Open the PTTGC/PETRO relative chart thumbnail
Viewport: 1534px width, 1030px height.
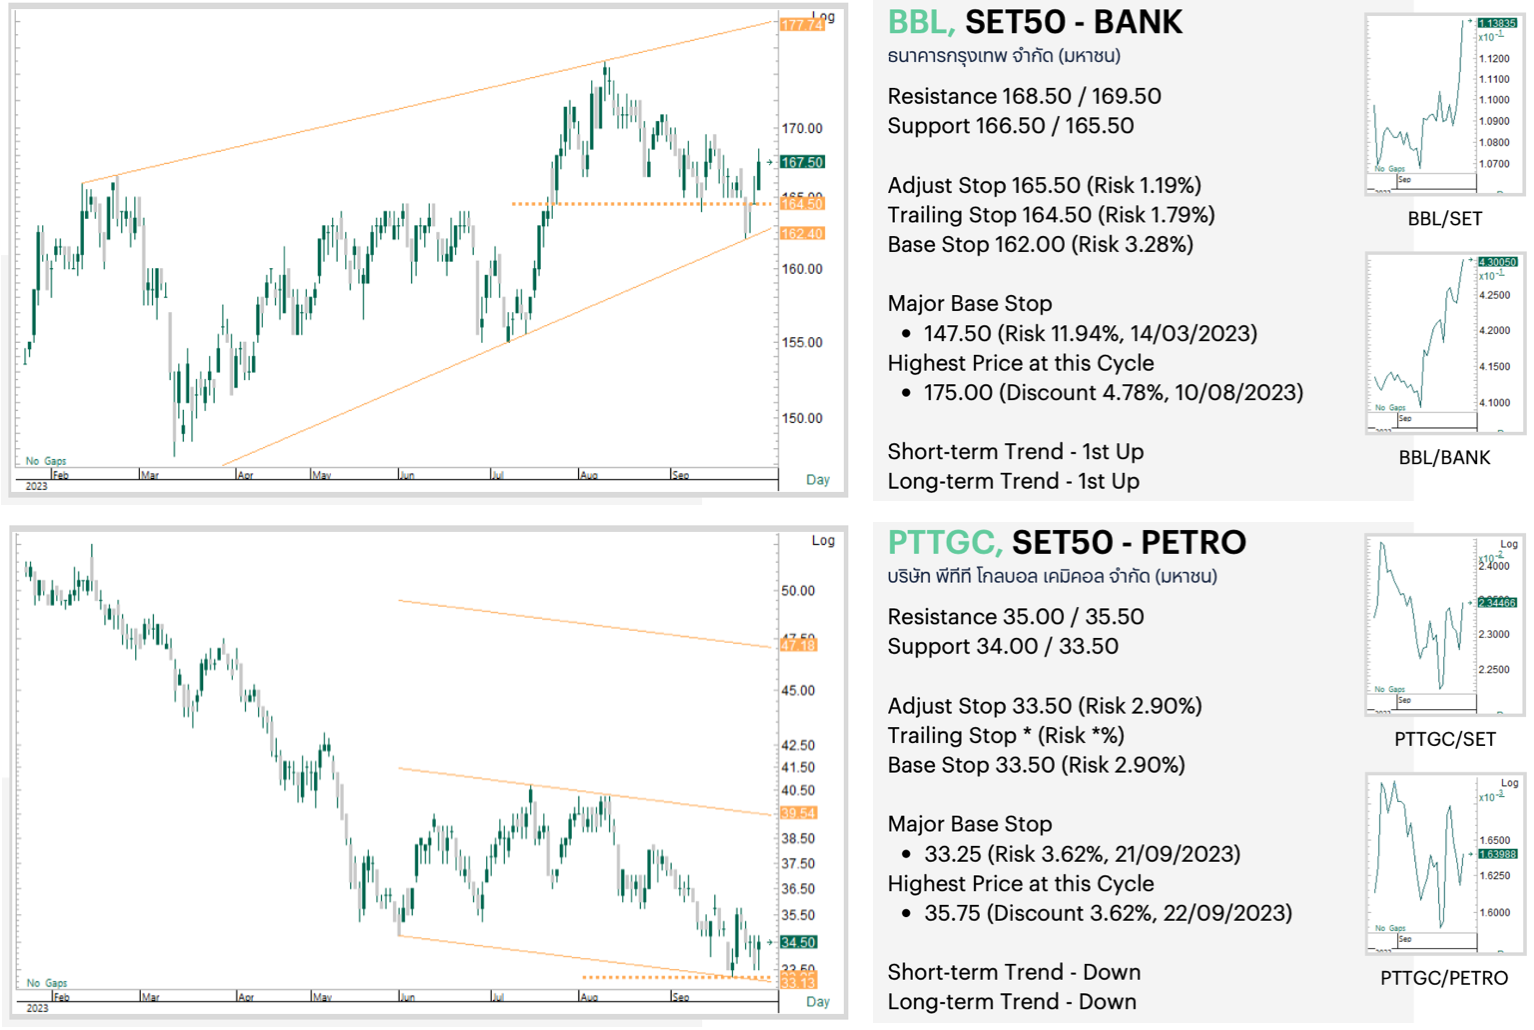[1444, 864]
